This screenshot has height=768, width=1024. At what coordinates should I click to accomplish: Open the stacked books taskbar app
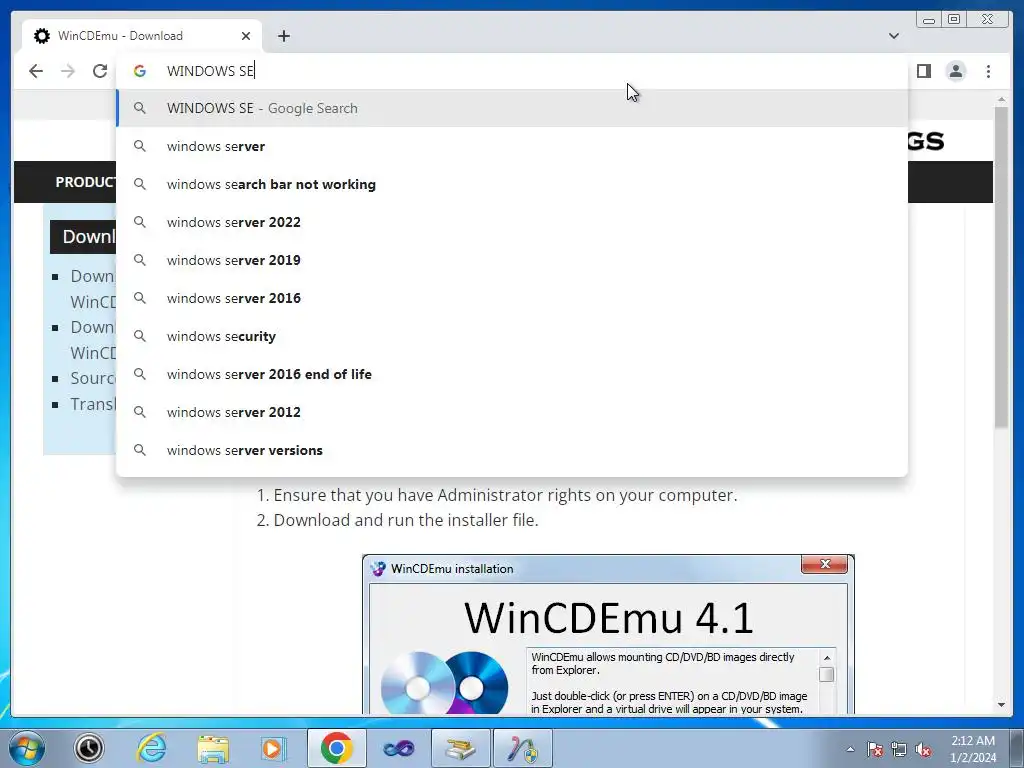point(460,748)
